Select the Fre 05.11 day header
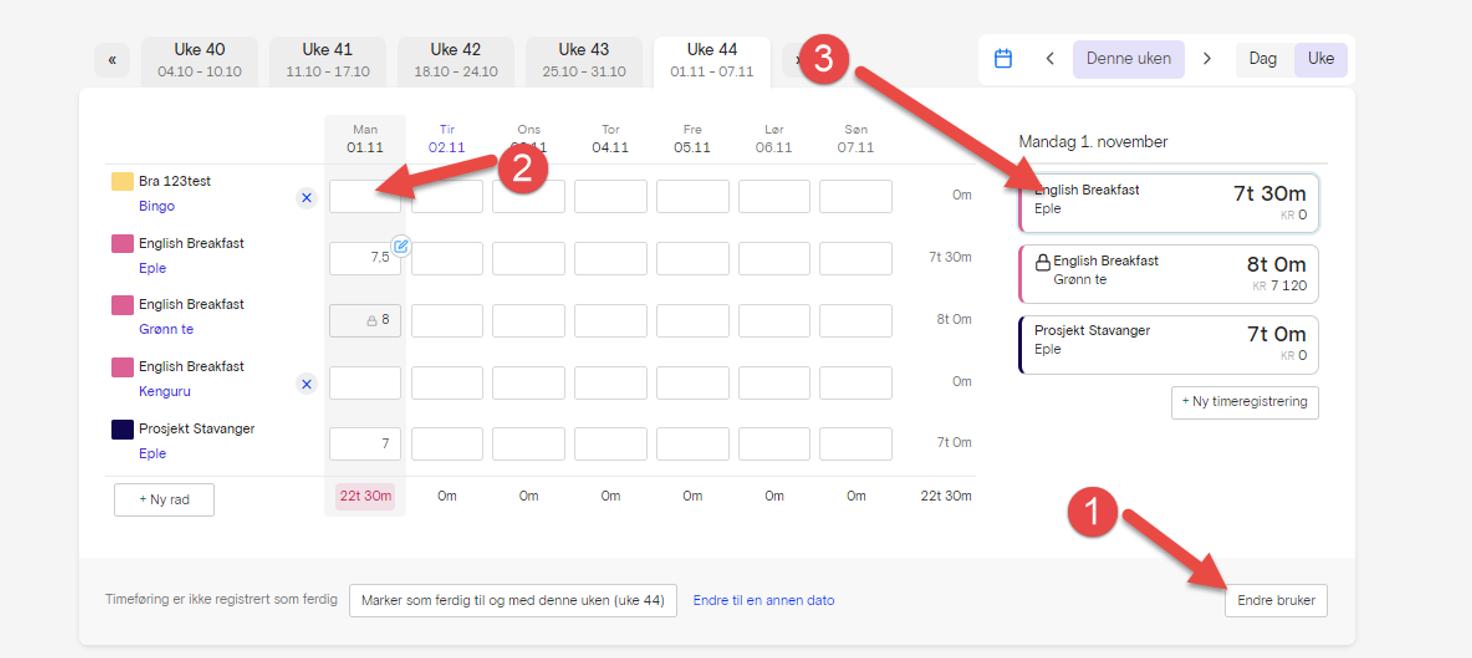Screen dimensions: 1472x658 (x=692, y=139)
